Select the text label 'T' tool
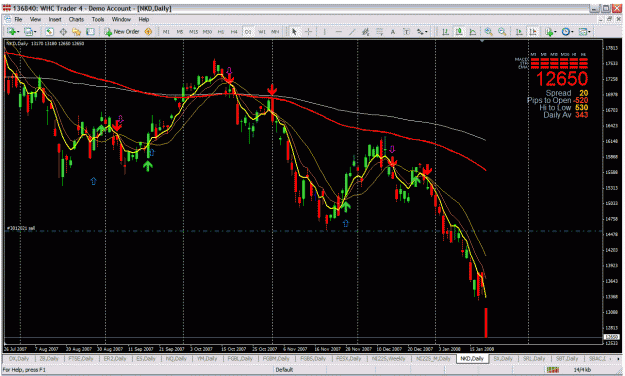This screenshot has height=376, width=625. (407, 31)
